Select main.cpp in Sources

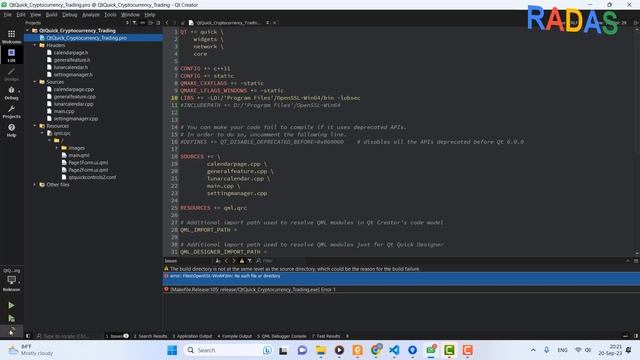64,111
